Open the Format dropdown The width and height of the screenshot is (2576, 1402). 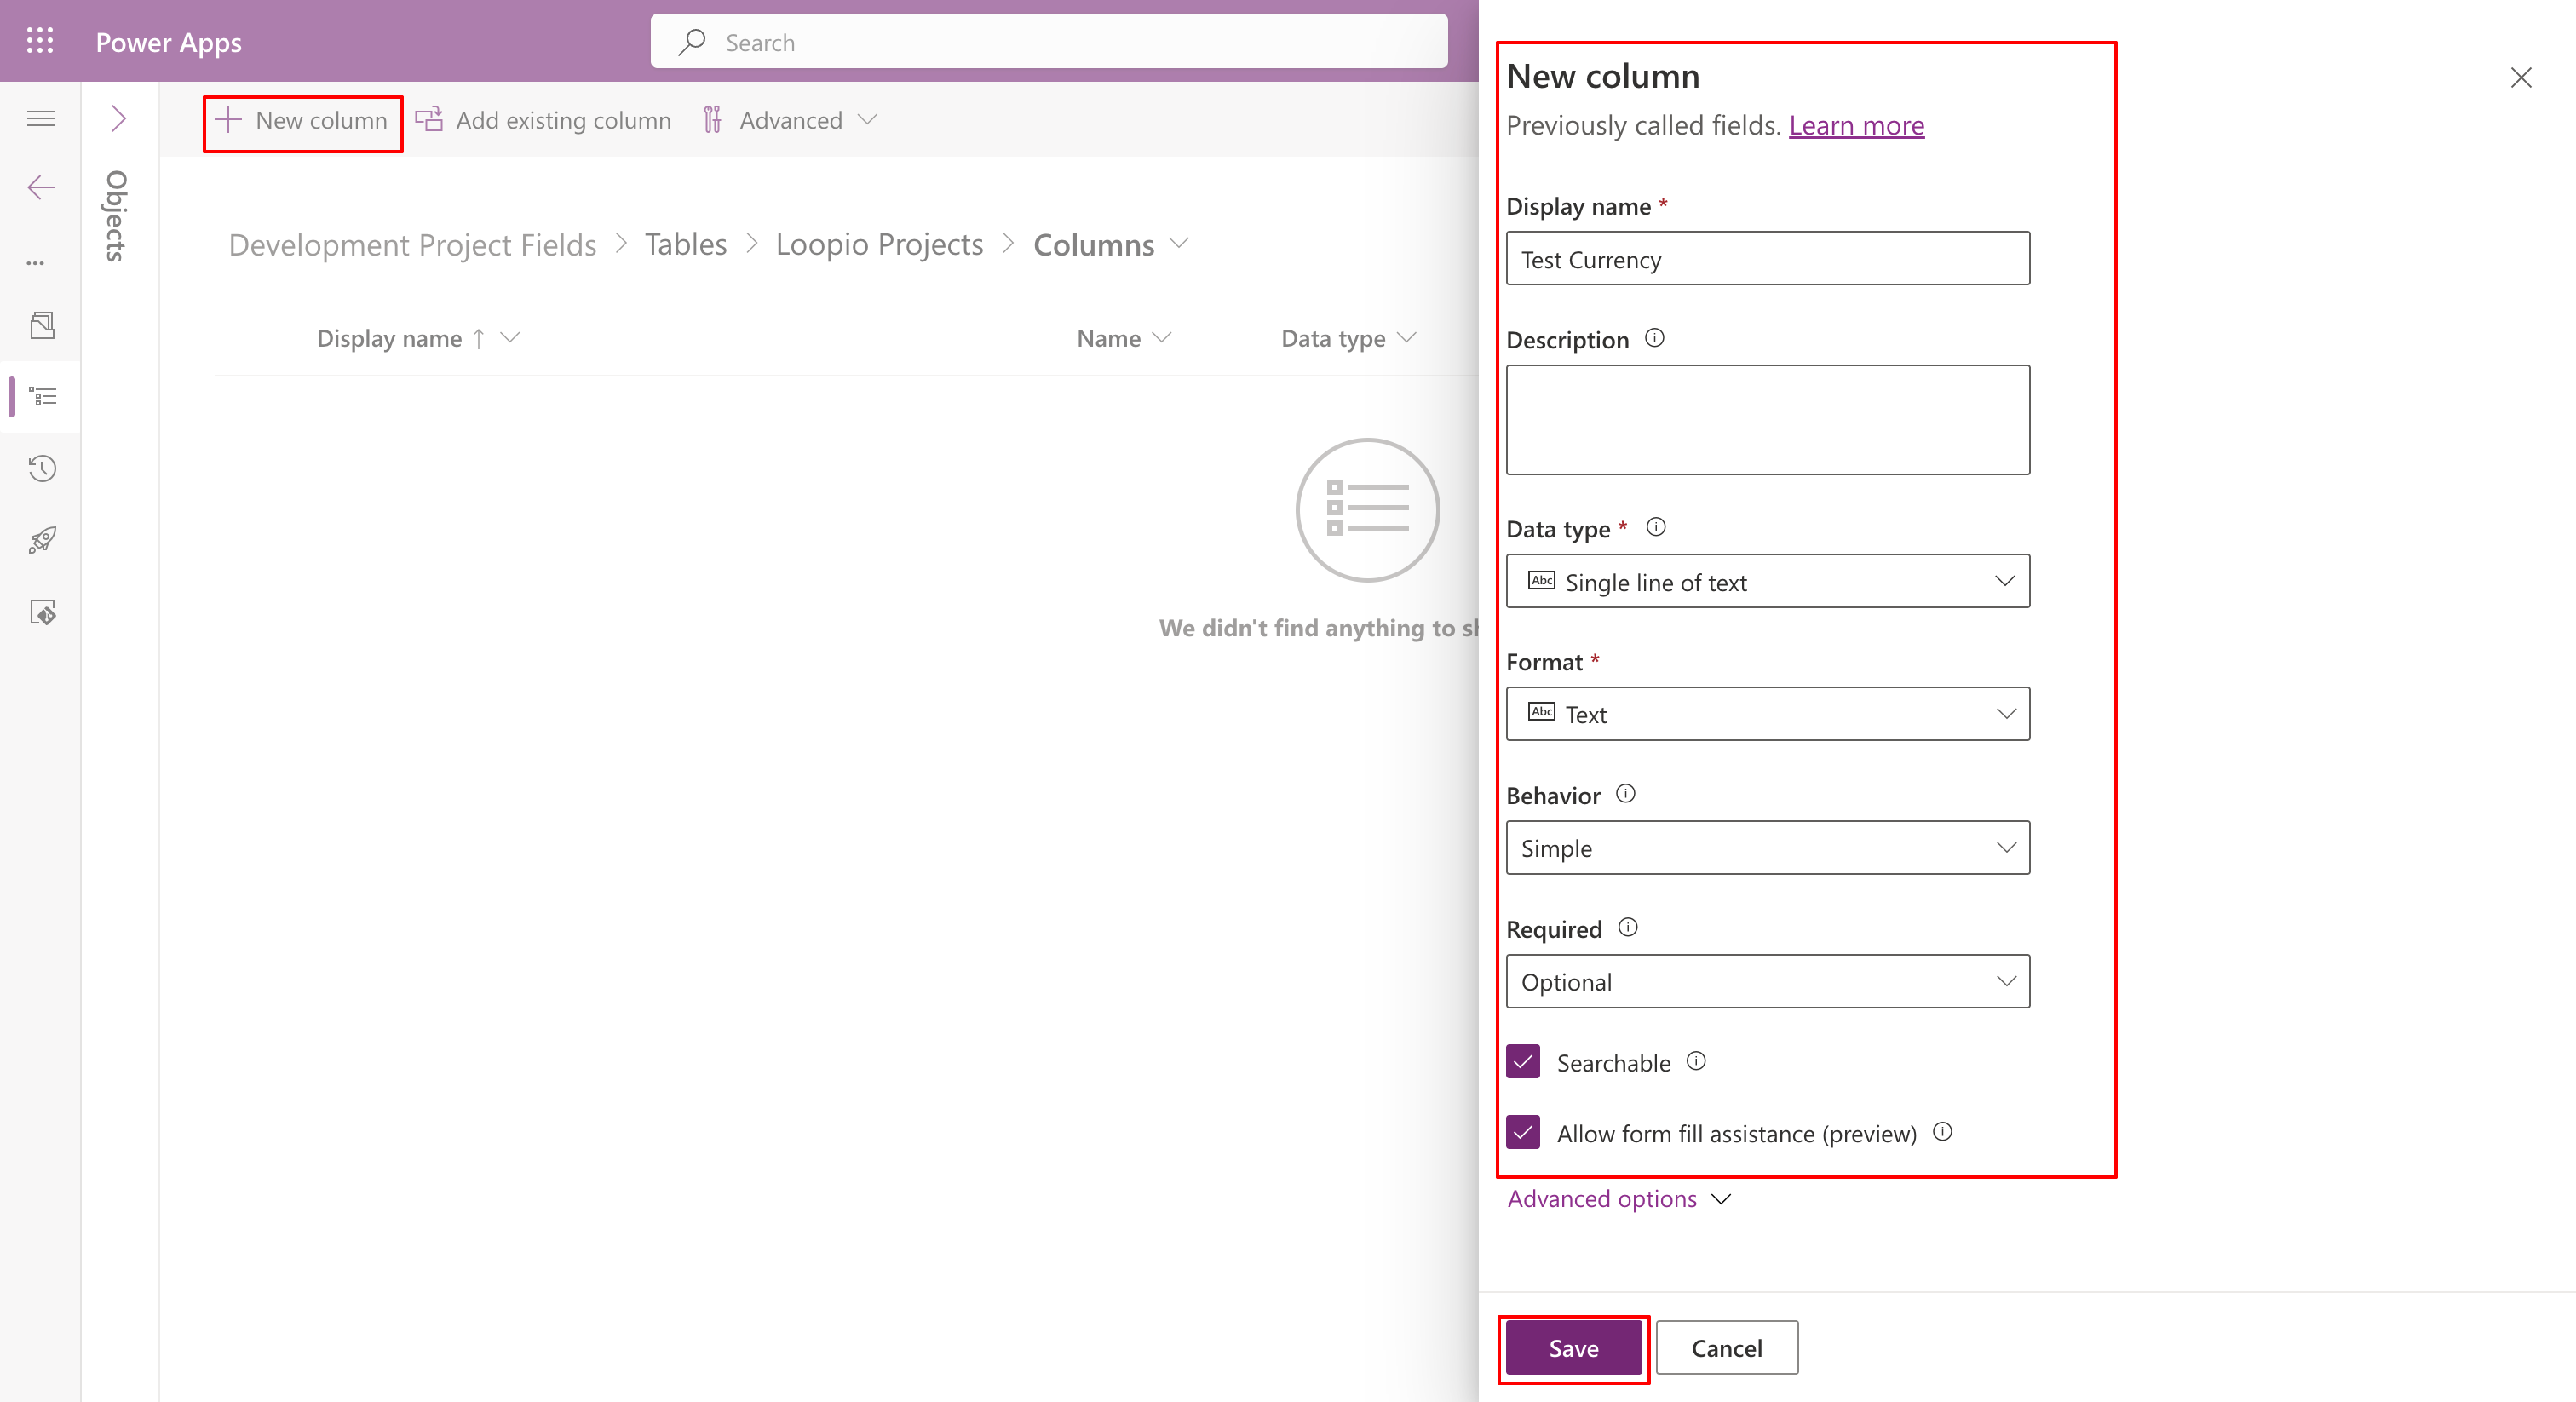(1768, 714)
